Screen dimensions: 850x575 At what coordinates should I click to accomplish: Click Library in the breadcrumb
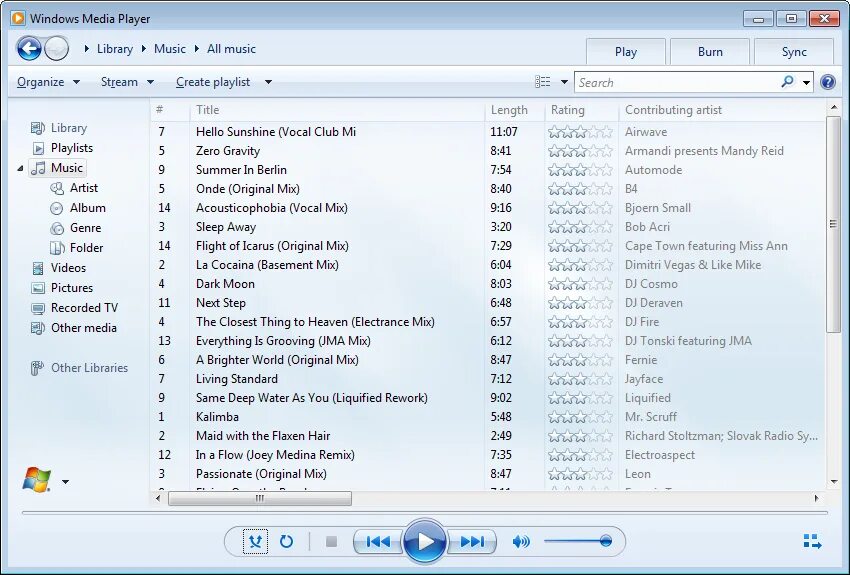click(x=114, y=49)
